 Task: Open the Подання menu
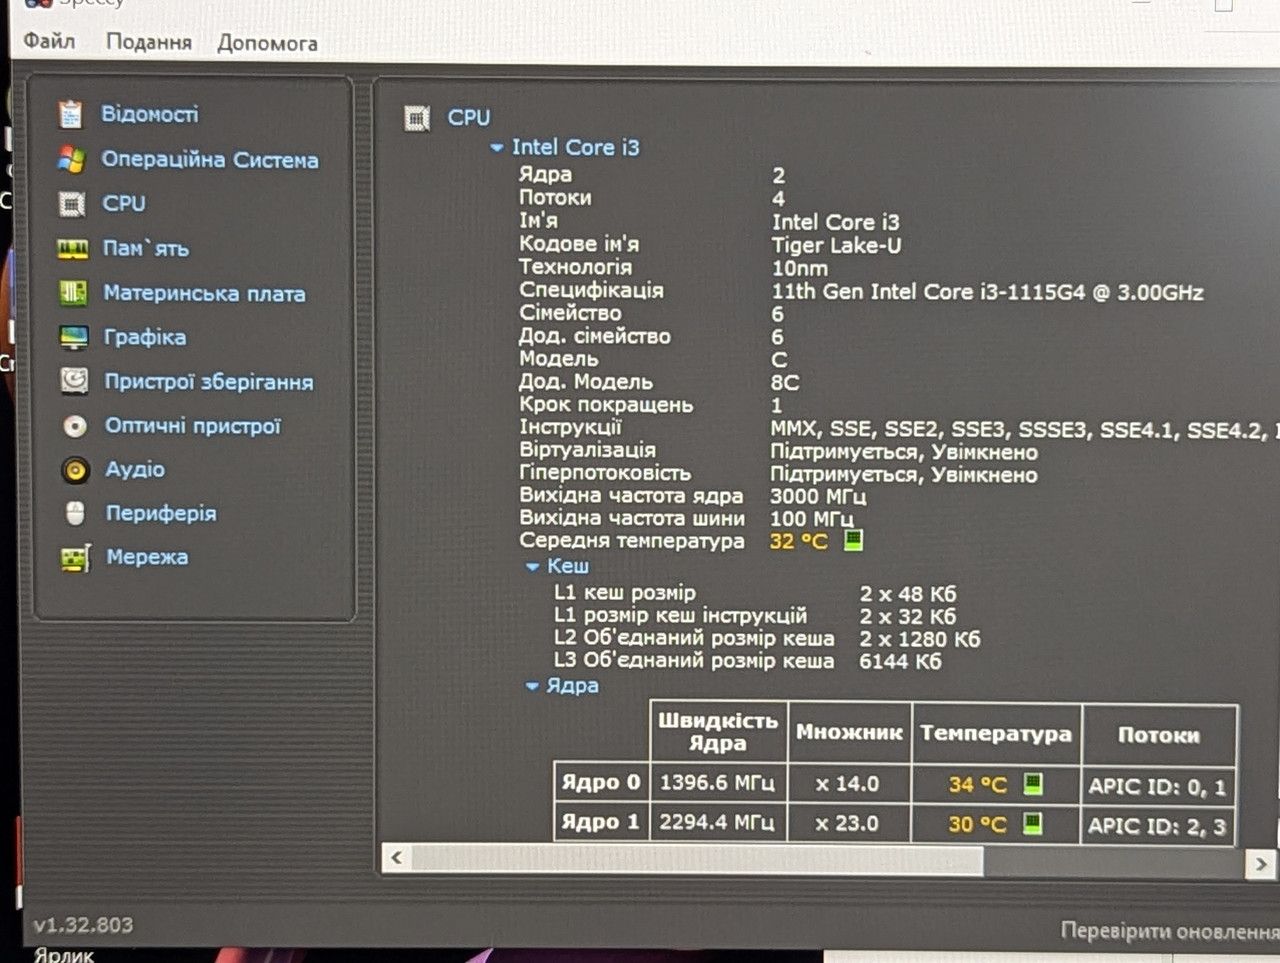pos(149,42)
